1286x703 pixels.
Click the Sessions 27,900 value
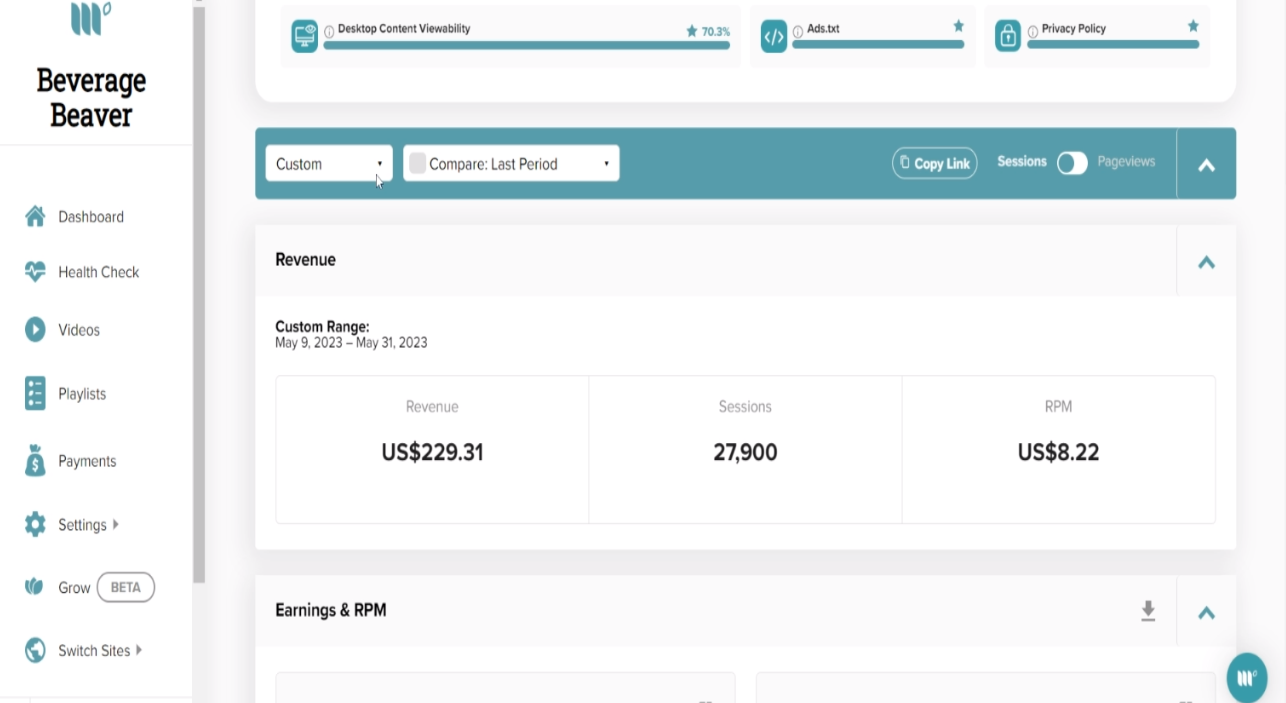tap(745, 452)
